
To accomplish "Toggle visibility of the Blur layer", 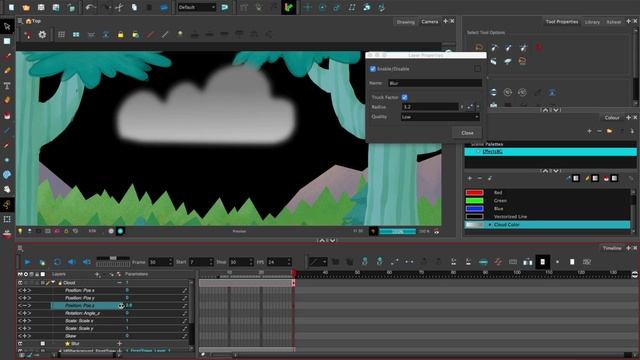I will [x=20, y=344].
